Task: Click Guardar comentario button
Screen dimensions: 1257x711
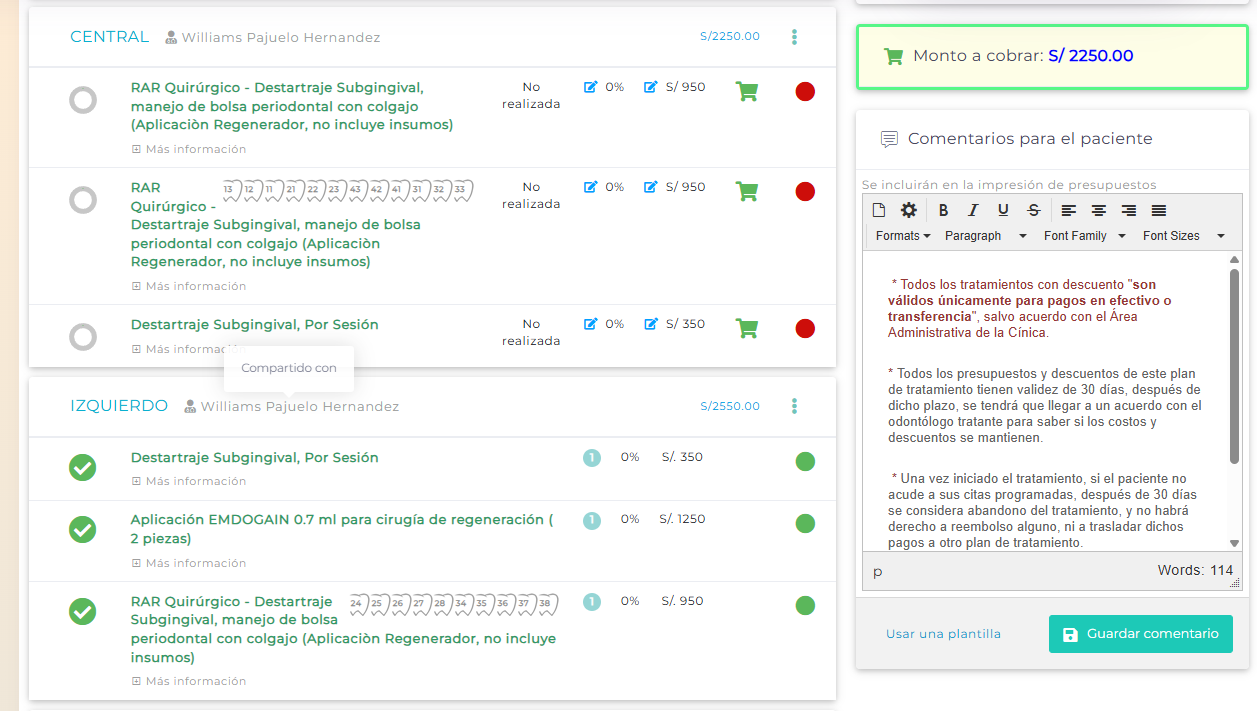Action: tap(1141, 634)
